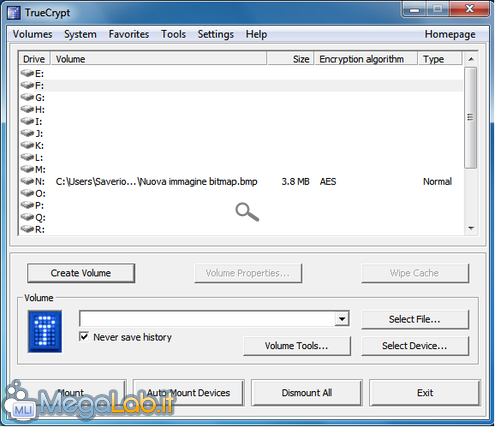Screen dimensions: 495x427
Task: Select the F: drive icon
Action: point(27,85)
